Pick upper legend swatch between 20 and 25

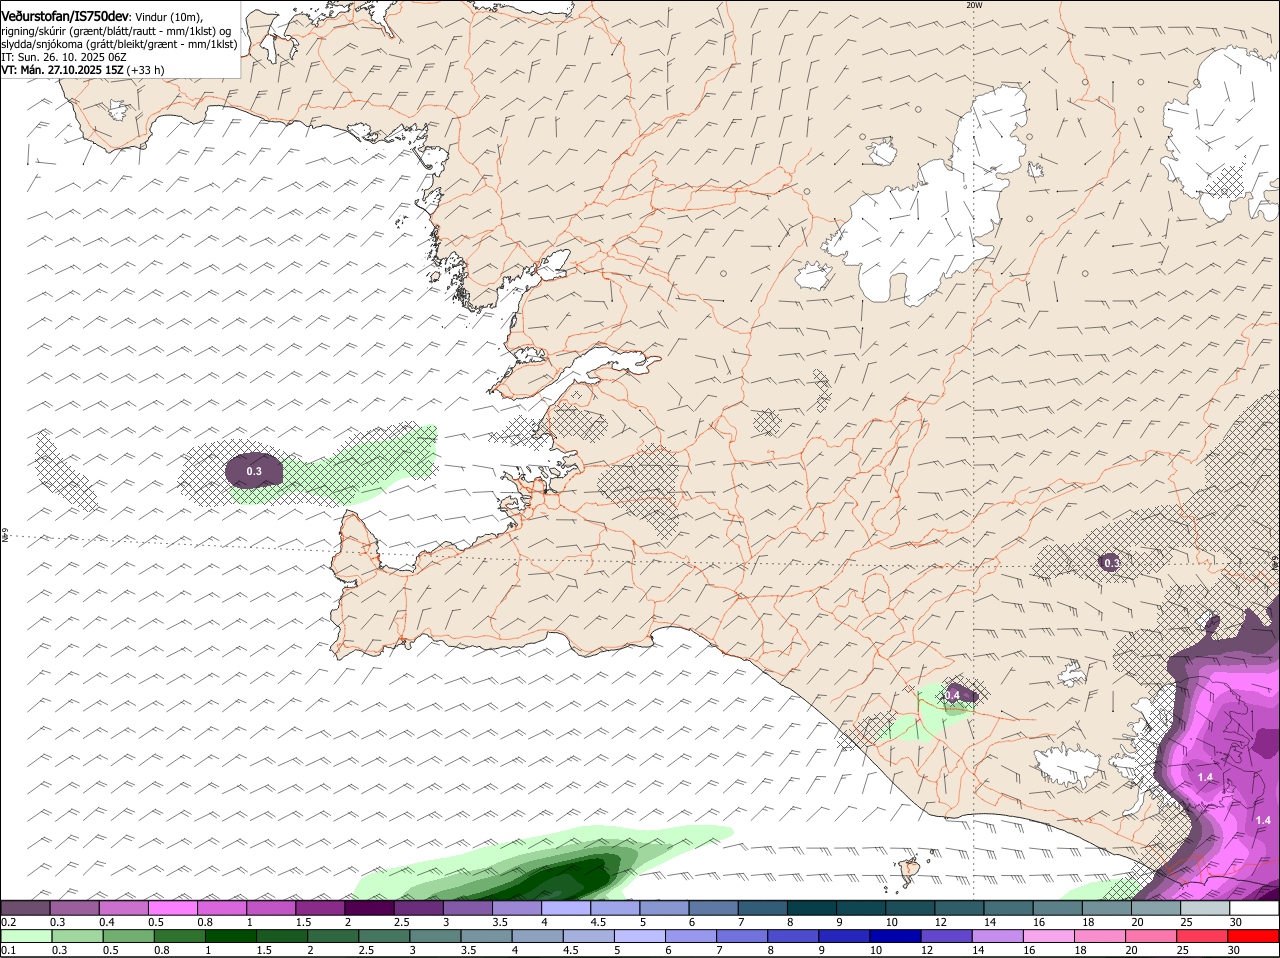1156,907
